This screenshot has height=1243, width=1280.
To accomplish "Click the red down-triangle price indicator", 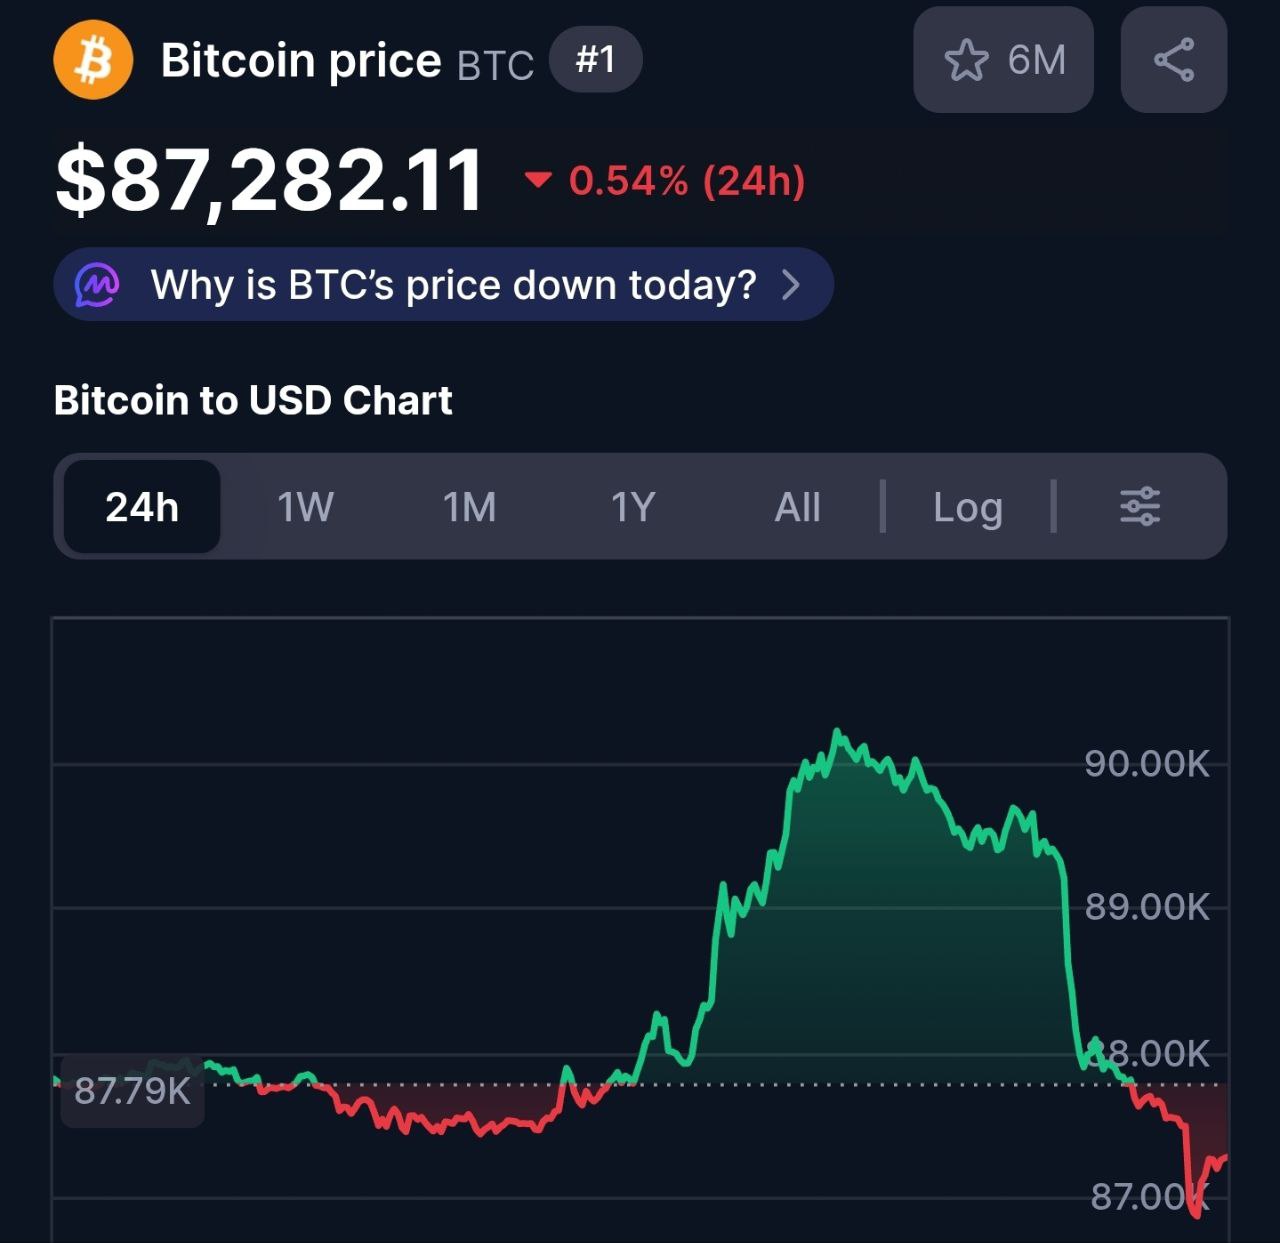I will point(538,180).
